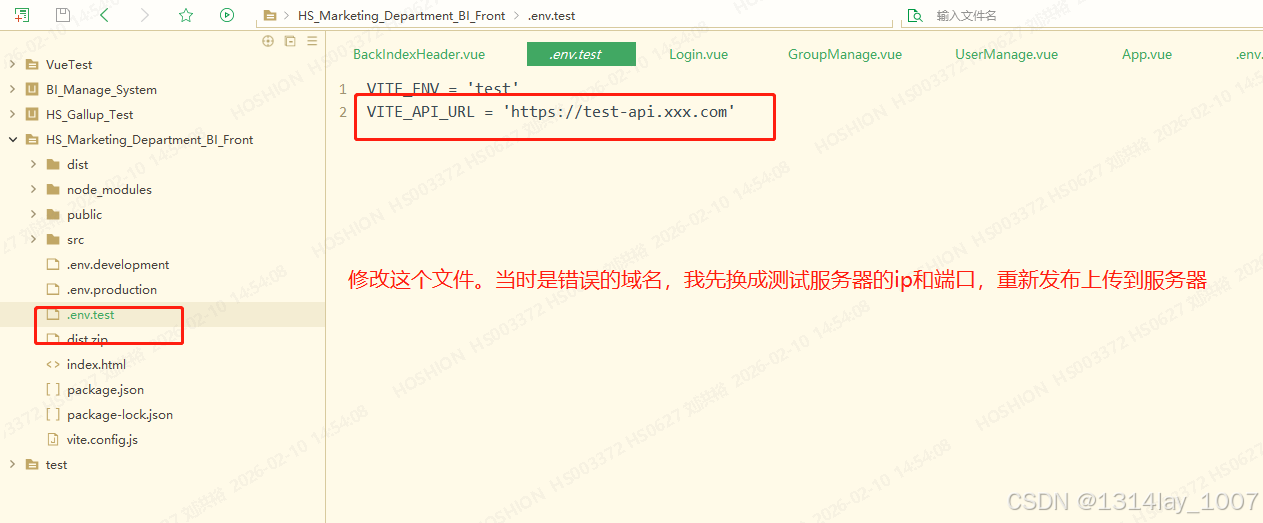Go forward with the right arrow icon
The image size is (1263, 523).
145,15
